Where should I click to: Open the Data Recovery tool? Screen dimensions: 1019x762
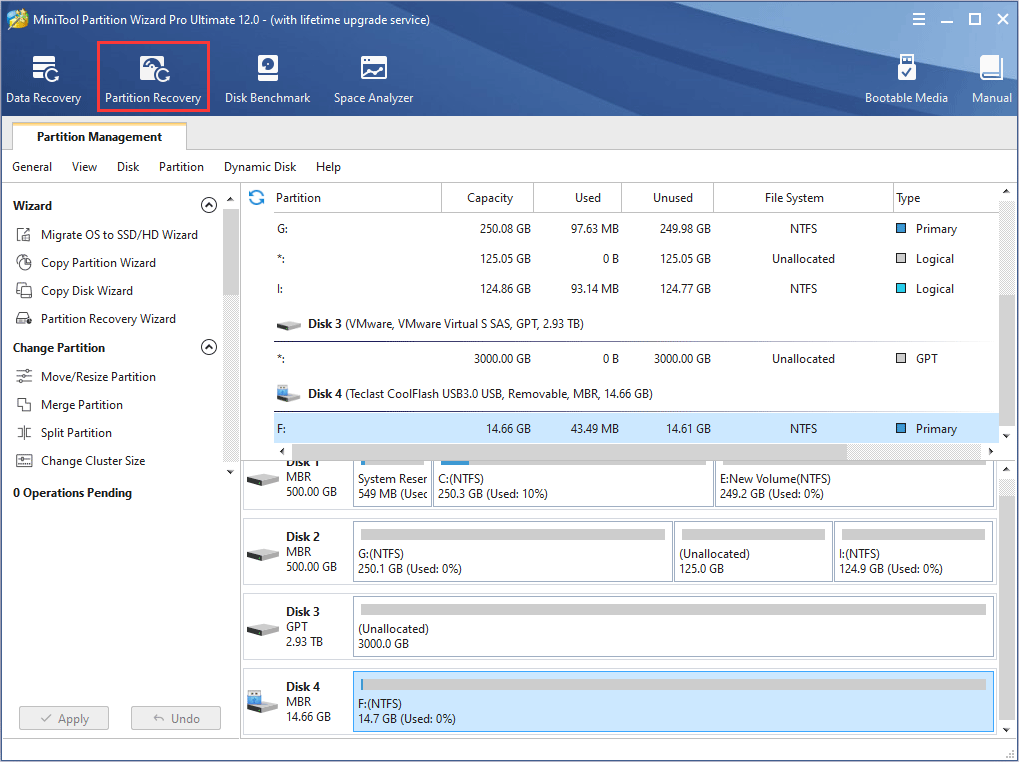(44, 79)
